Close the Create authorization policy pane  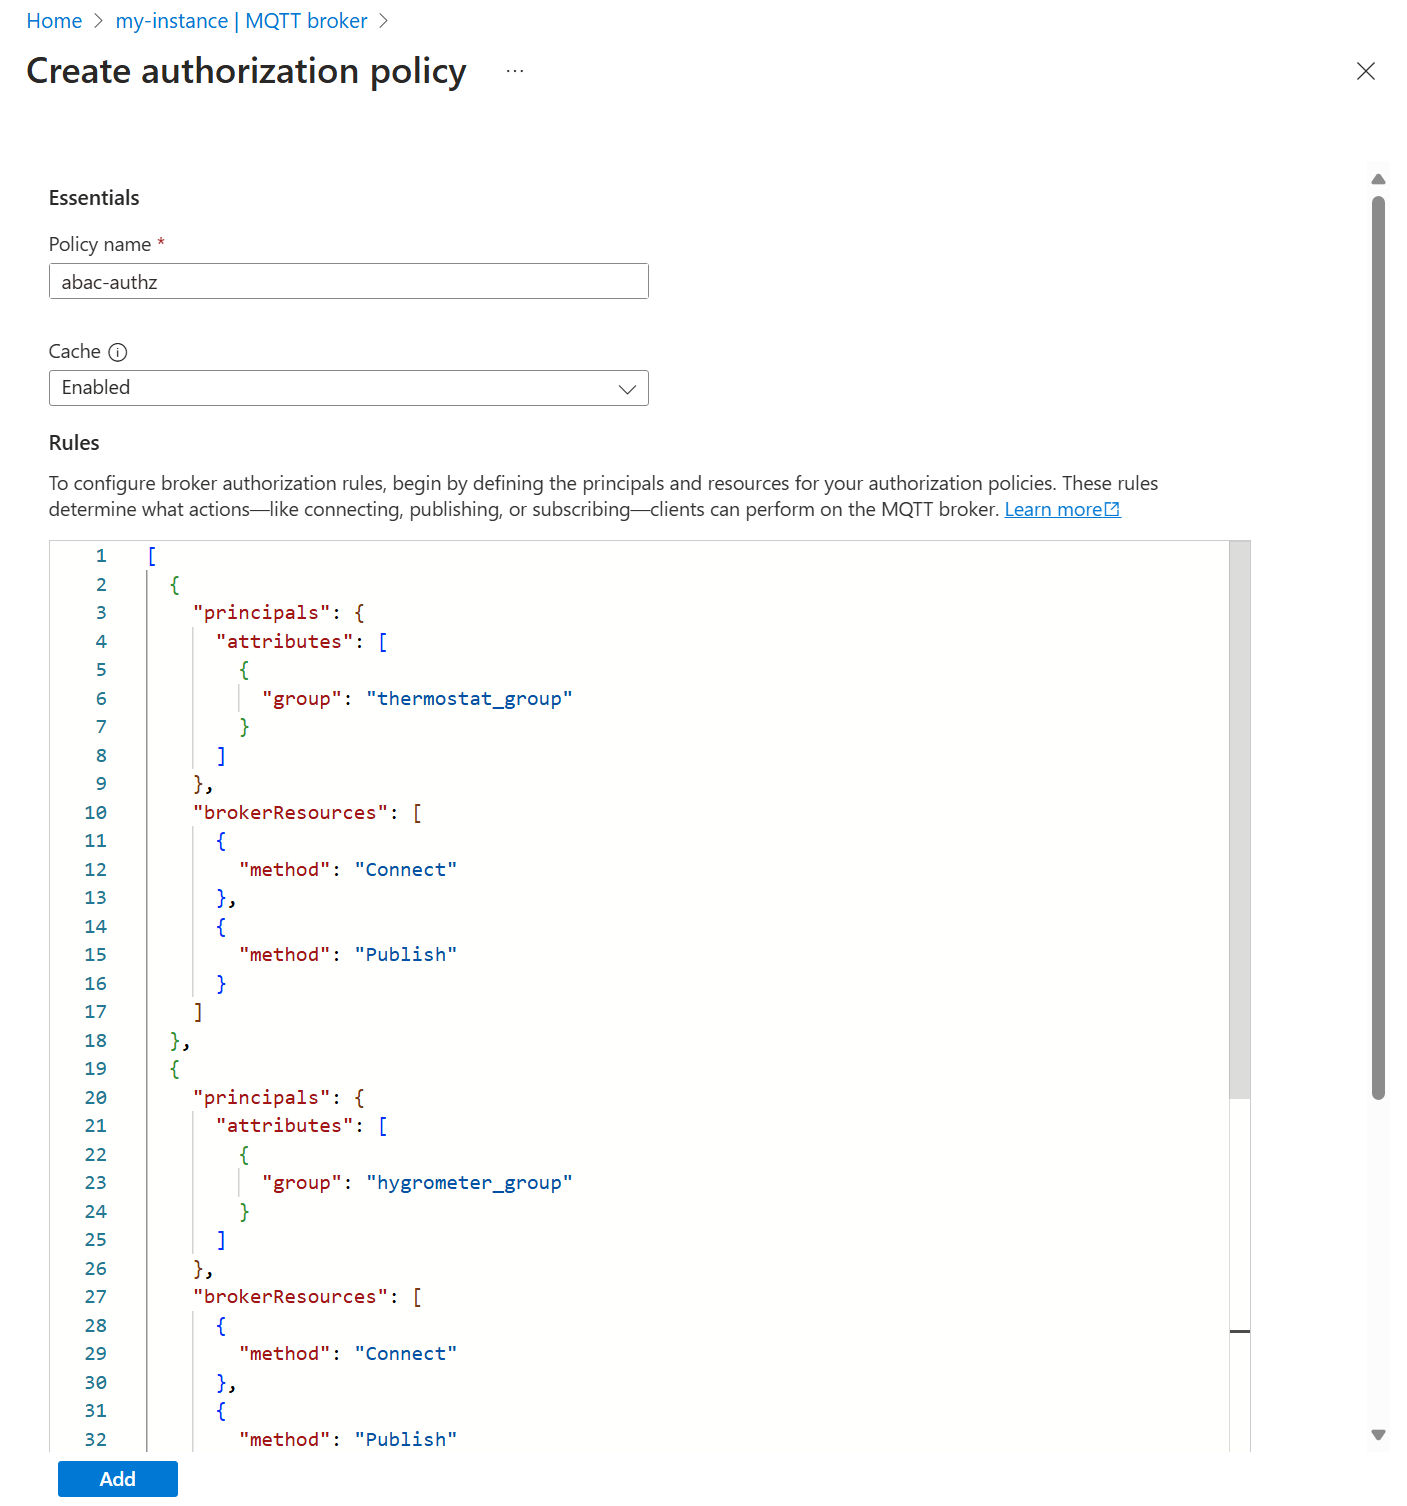[1366, 71]
